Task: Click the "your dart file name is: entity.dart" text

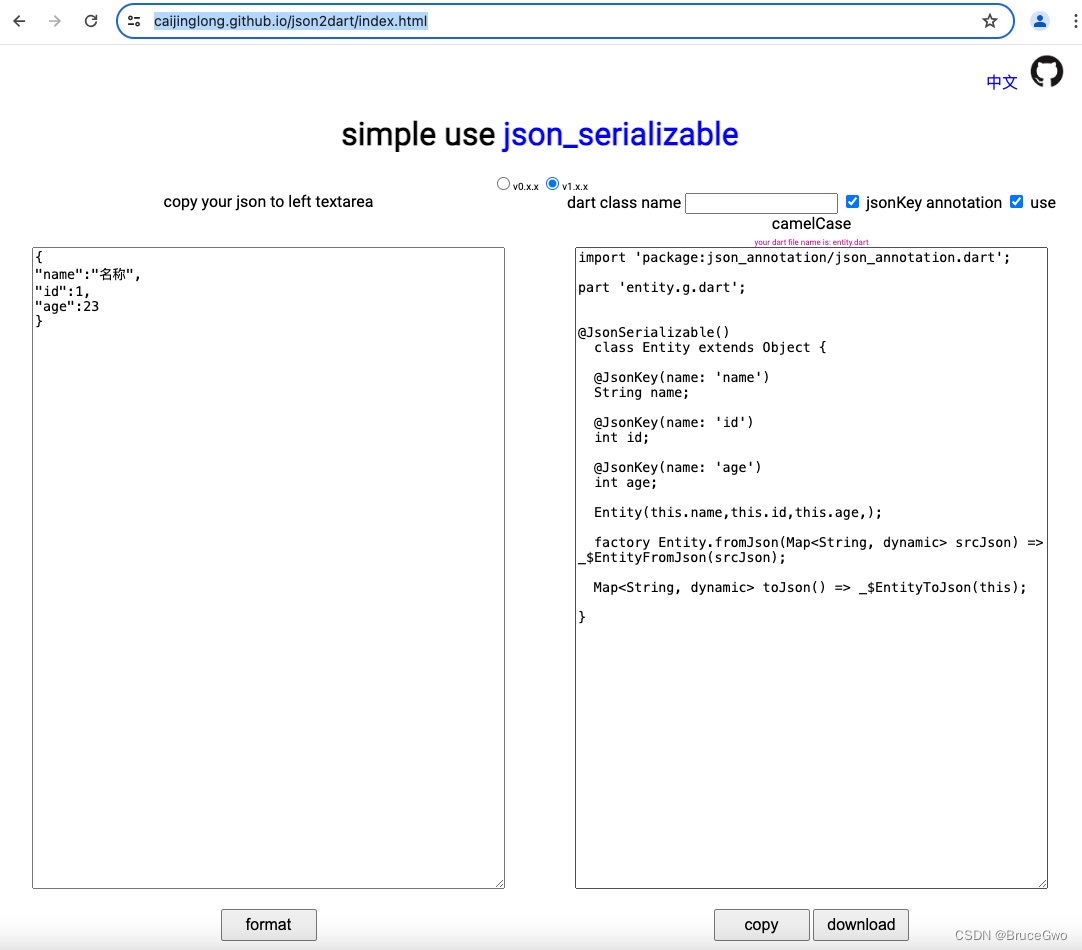Action: click(812, 242)
